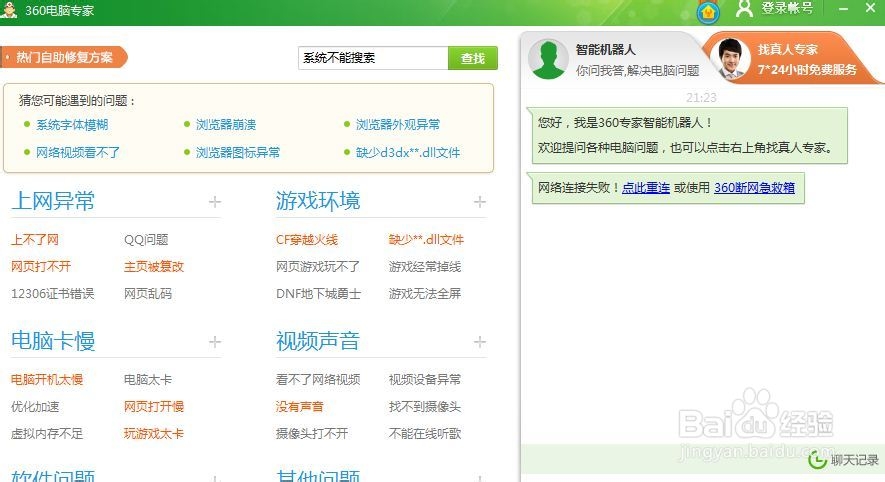The width and height of the screenshot is (885, 482).
Task: Click 网页打开慢 item
Action: click(x=154, y=406)
